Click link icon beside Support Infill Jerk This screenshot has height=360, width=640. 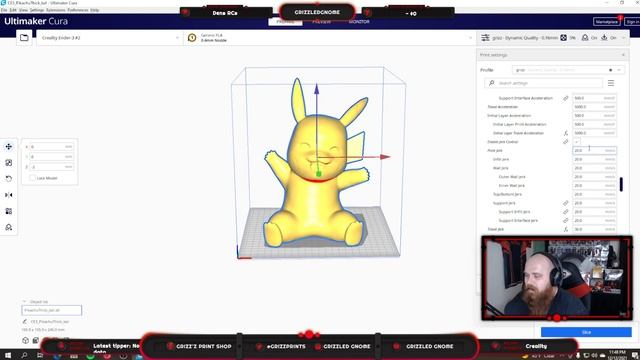tap(566, 212)
